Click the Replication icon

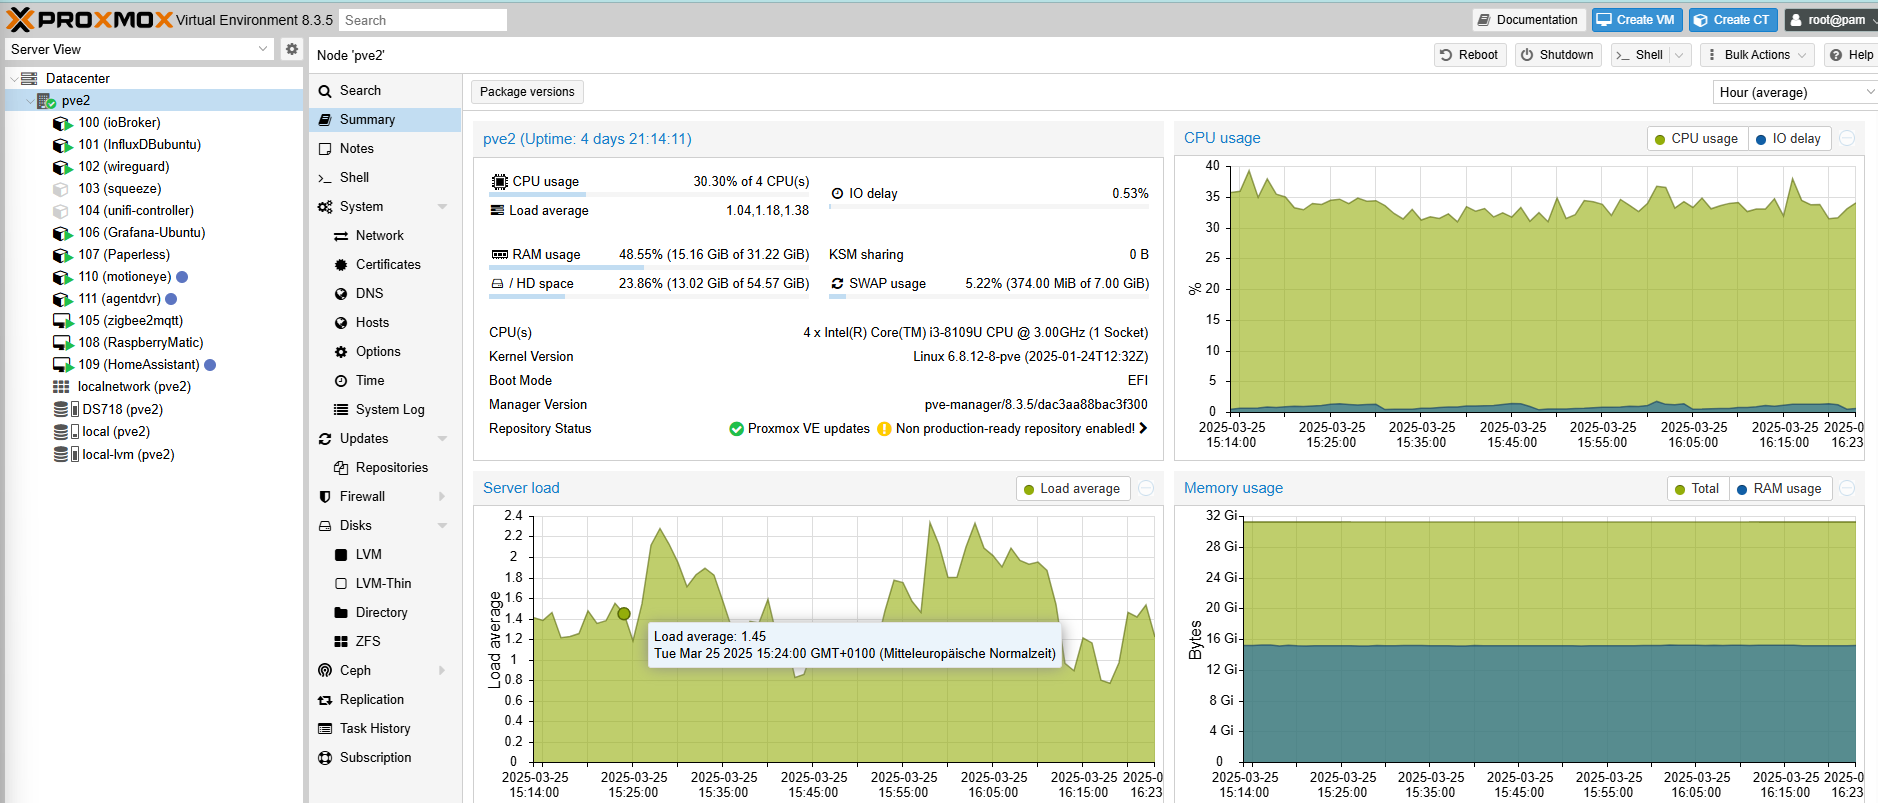(x=325, y=700)
